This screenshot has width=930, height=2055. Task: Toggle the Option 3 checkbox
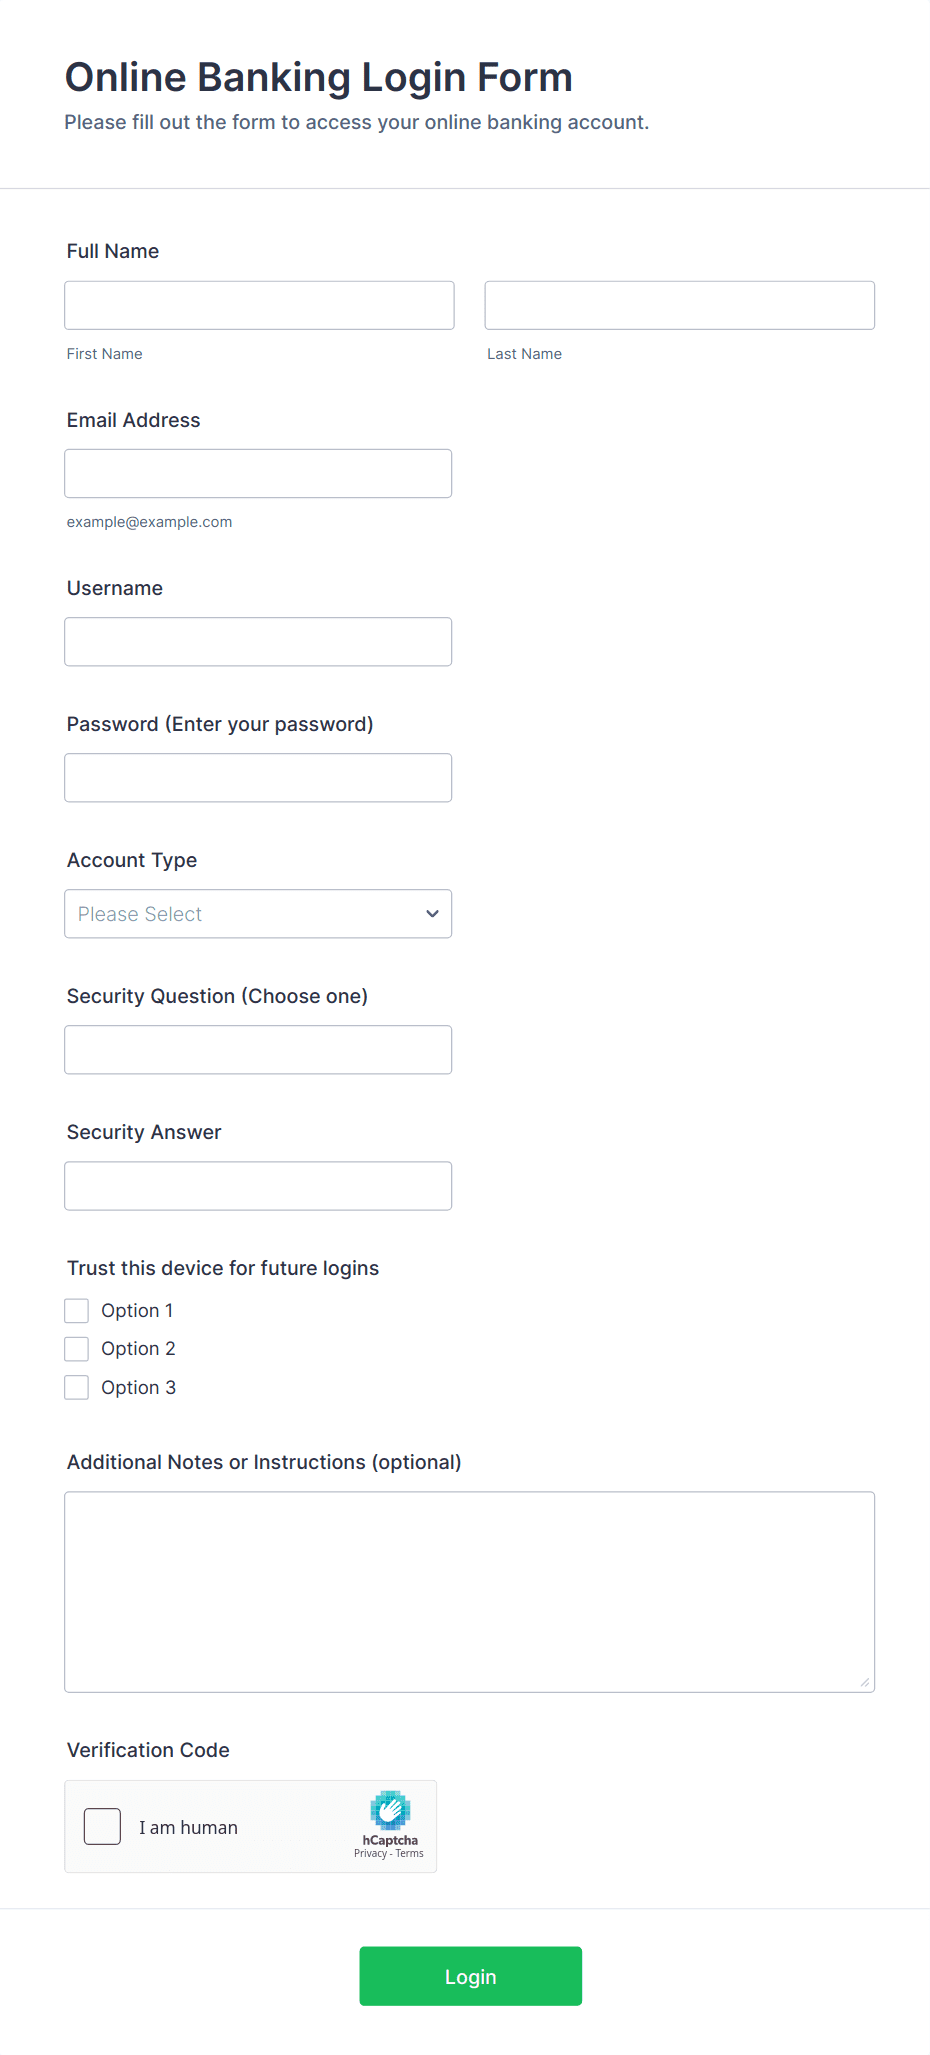point(77,1388)
